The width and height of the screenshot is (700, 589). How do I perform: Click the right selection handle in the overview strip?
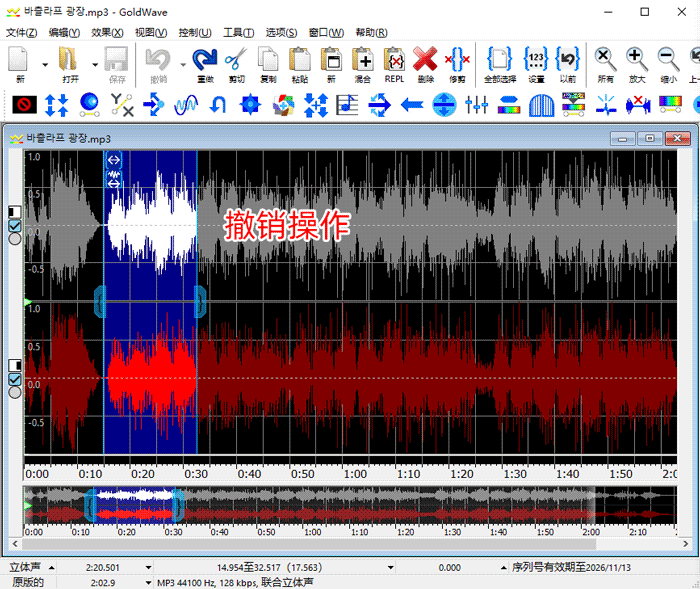(x=179, y=506)
